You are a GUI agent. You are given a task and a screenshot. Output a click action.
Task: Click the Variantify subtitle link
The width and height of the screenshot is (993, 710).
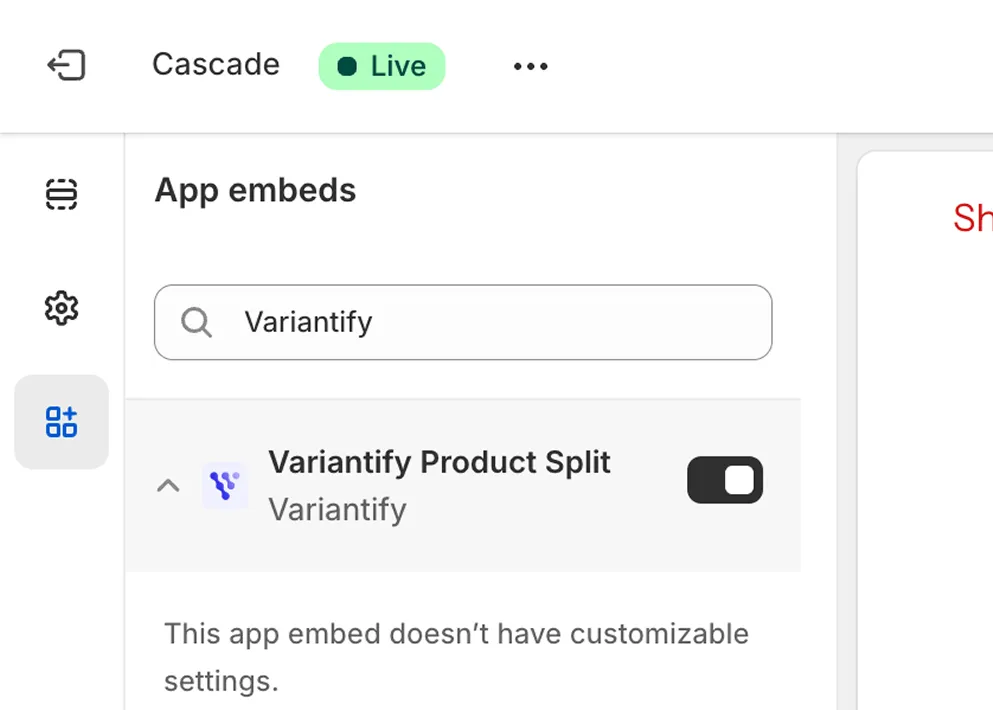point(337,509)
